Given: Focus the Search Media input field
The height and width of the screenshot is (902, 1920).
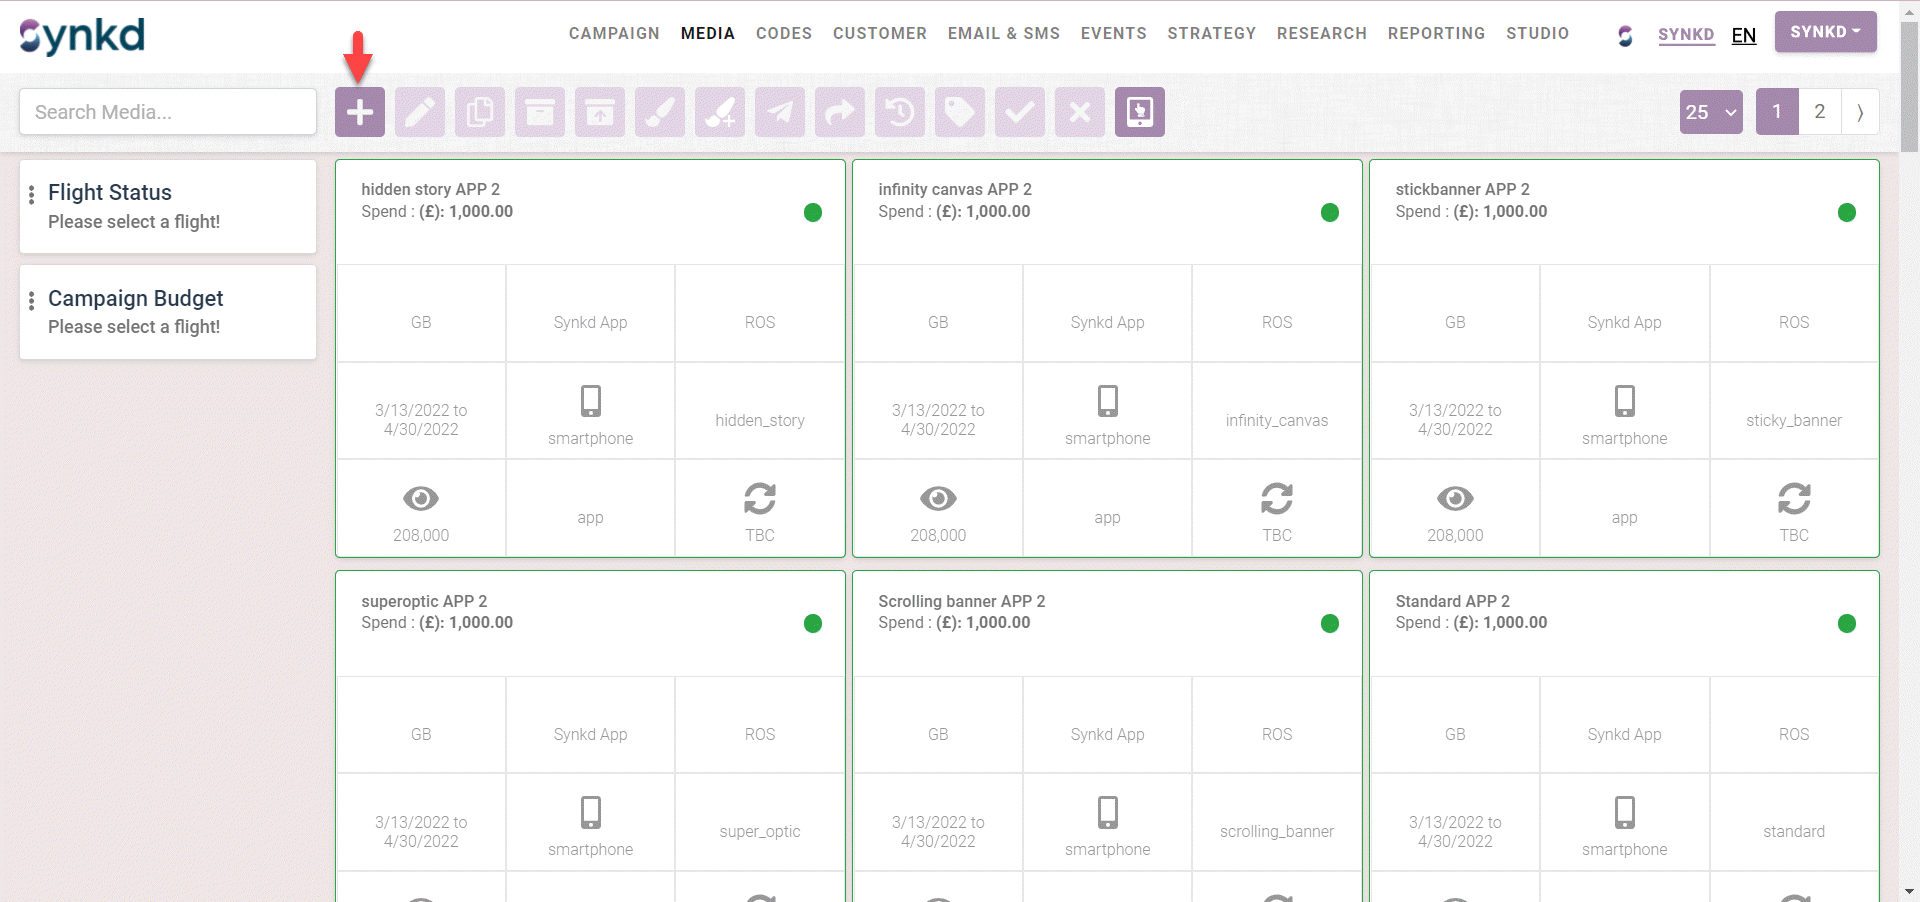Looking at the screenshot, I should 168,112.
